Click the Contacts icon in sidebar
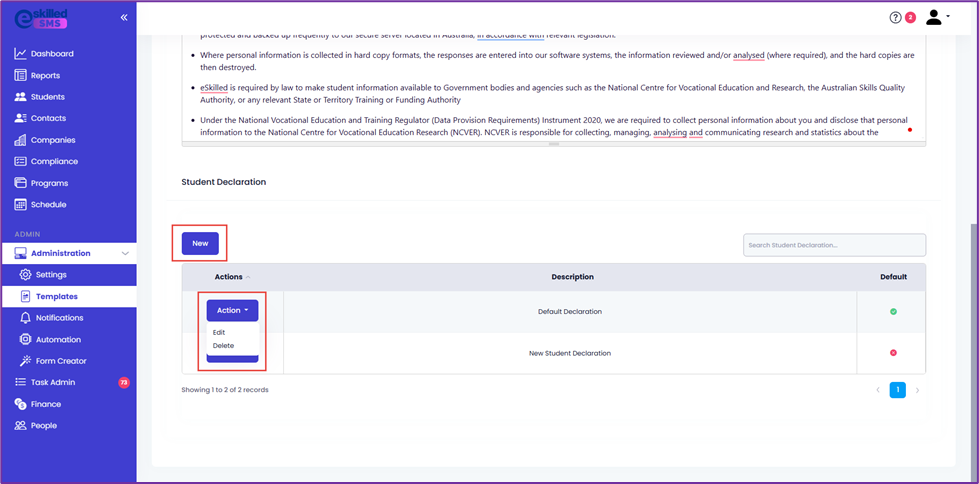This screenshot has width=979, height=484. point(20,118)
